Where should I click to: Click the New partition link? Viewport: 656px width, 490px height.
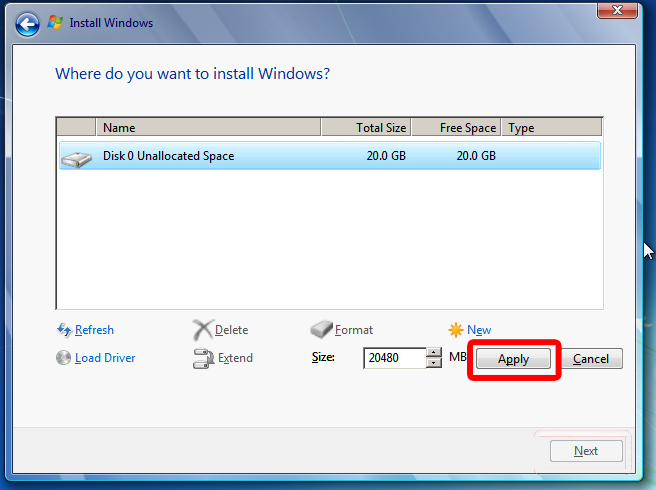[x=479, y=330]
